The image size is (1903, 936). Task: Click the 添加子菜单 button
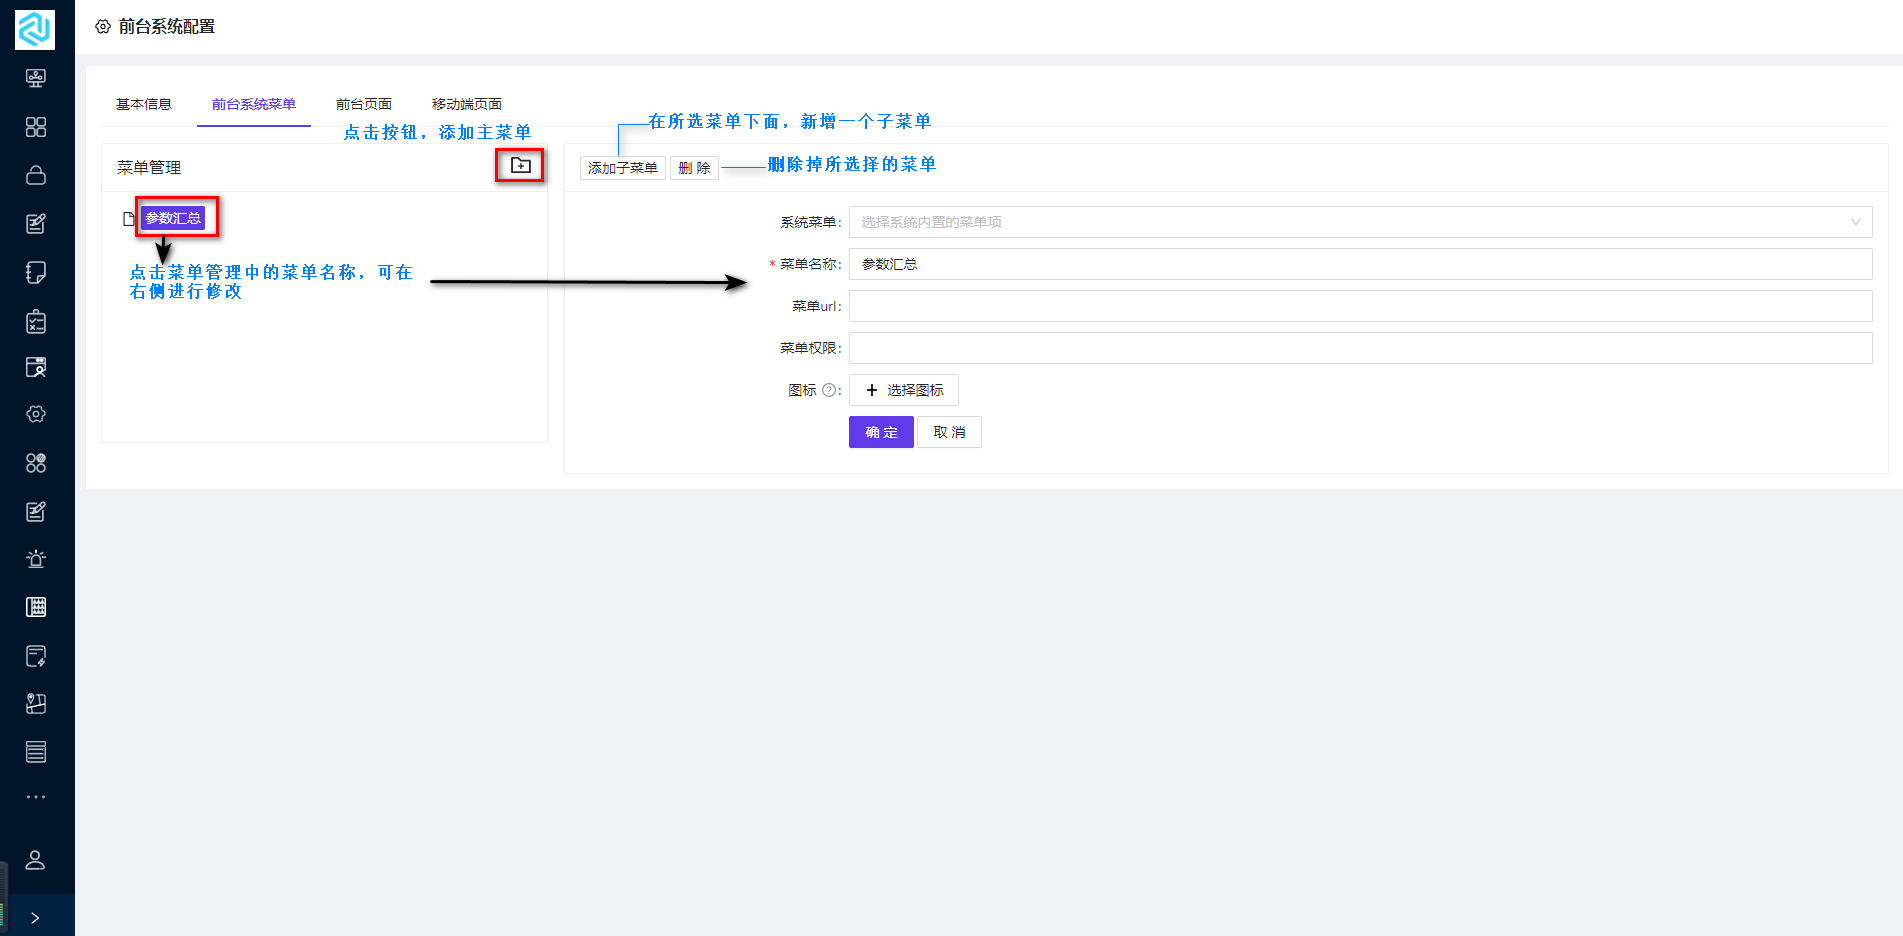coord(623,168)
